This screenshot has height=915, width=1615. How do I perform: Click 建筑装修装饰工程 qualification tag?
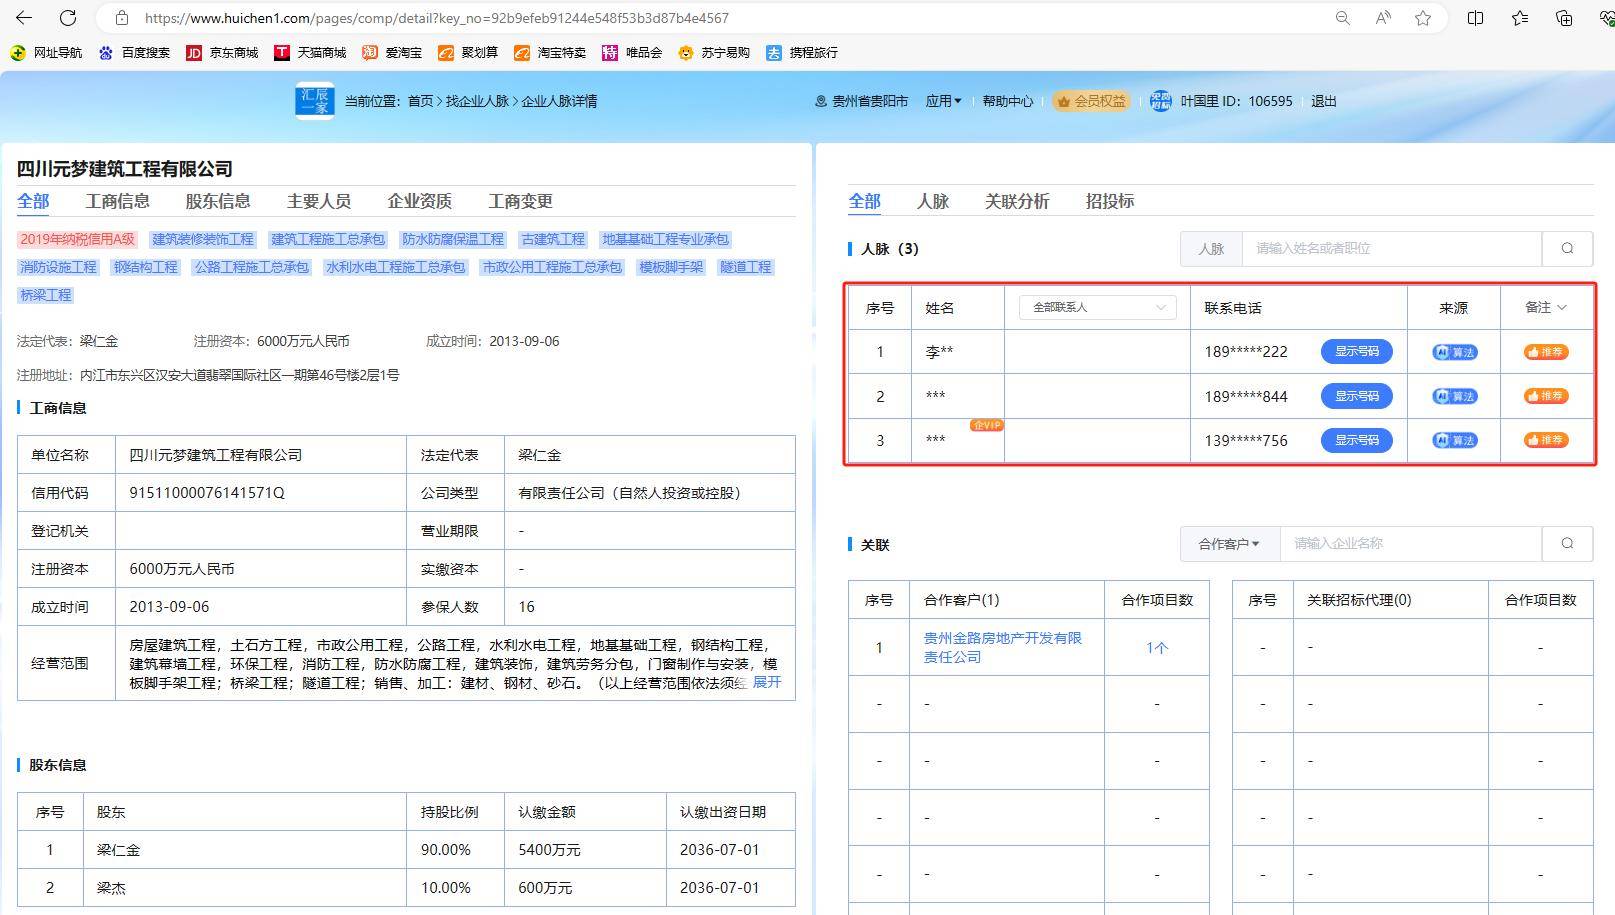(x=203, y=239)
